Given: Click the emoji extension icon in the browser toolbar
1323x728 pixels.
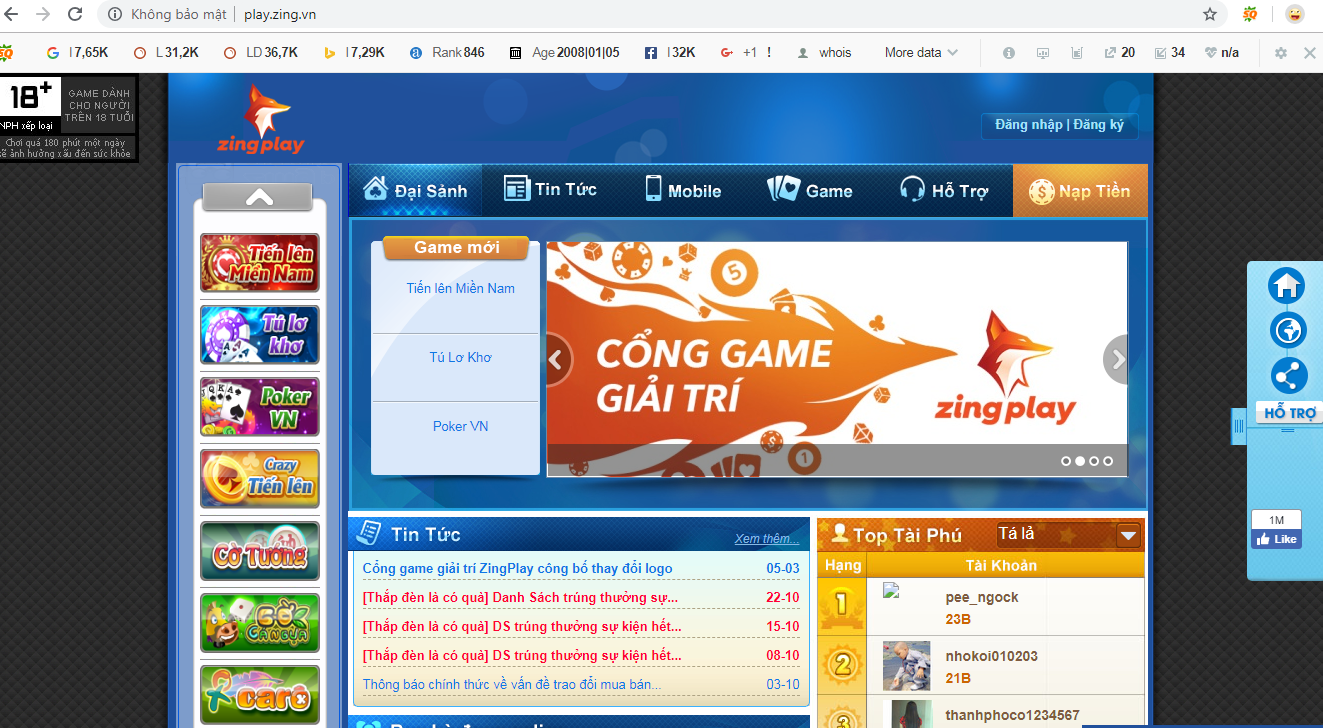Looking at the screenshot, I should 1295,14.
